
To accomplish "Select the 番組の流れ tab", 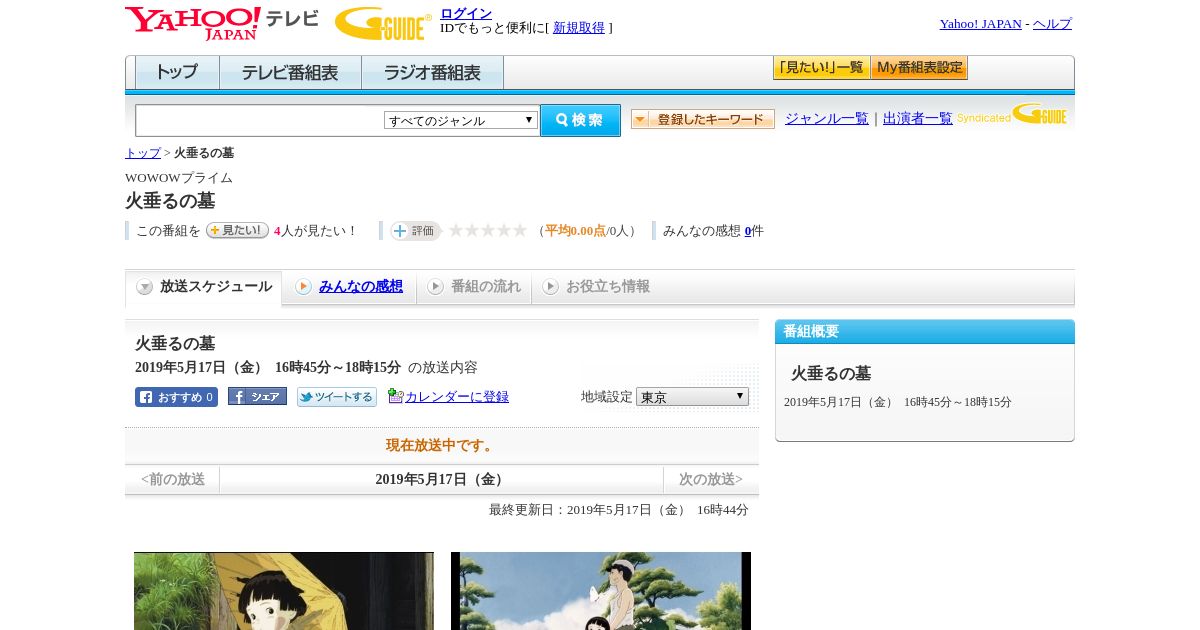I will click(x=474, y=287).
